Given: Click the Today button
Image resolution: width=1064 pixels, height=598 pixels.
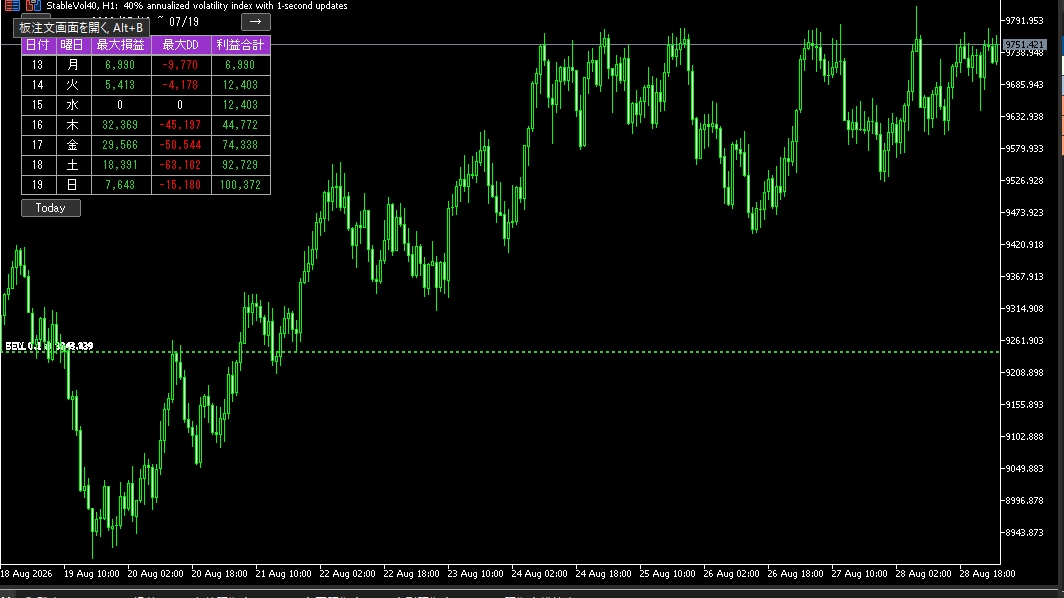Looking at the screenshot, I should coord(51,208).
